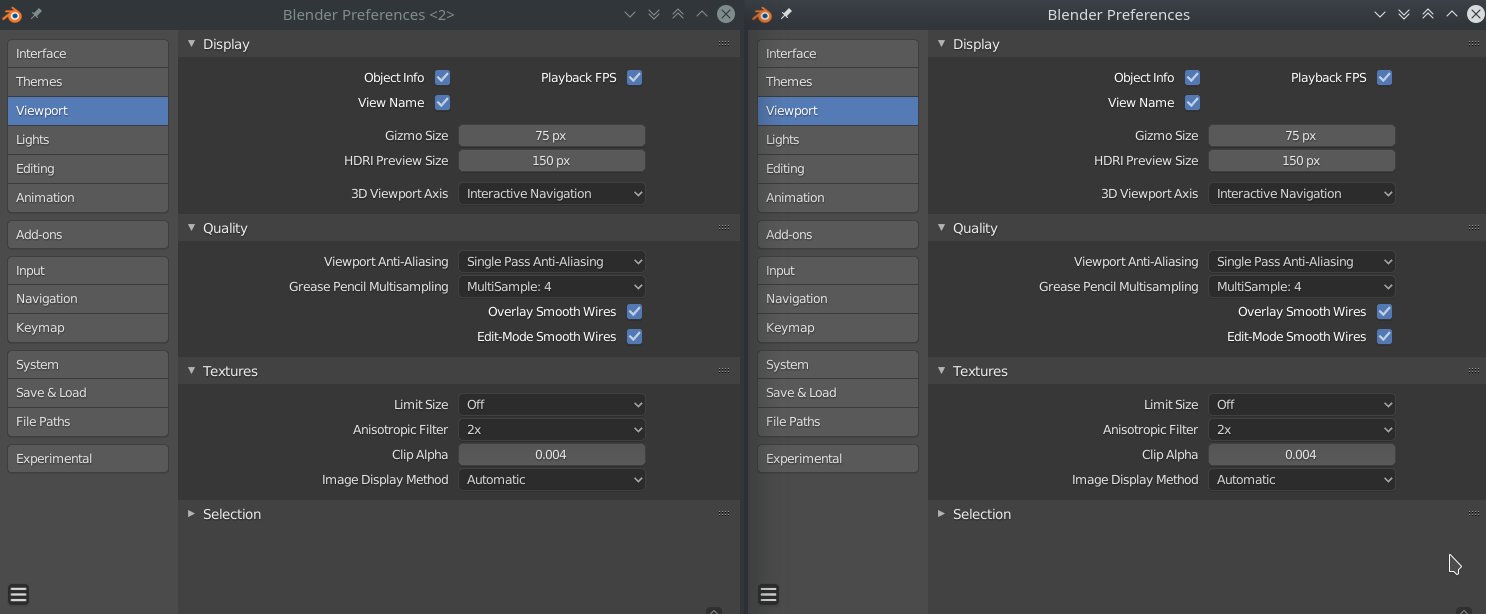The width and height of the screenshot is (1486, 614).
Task: Toggle Object Info checkbox in left window
Action: coord(442,77)
